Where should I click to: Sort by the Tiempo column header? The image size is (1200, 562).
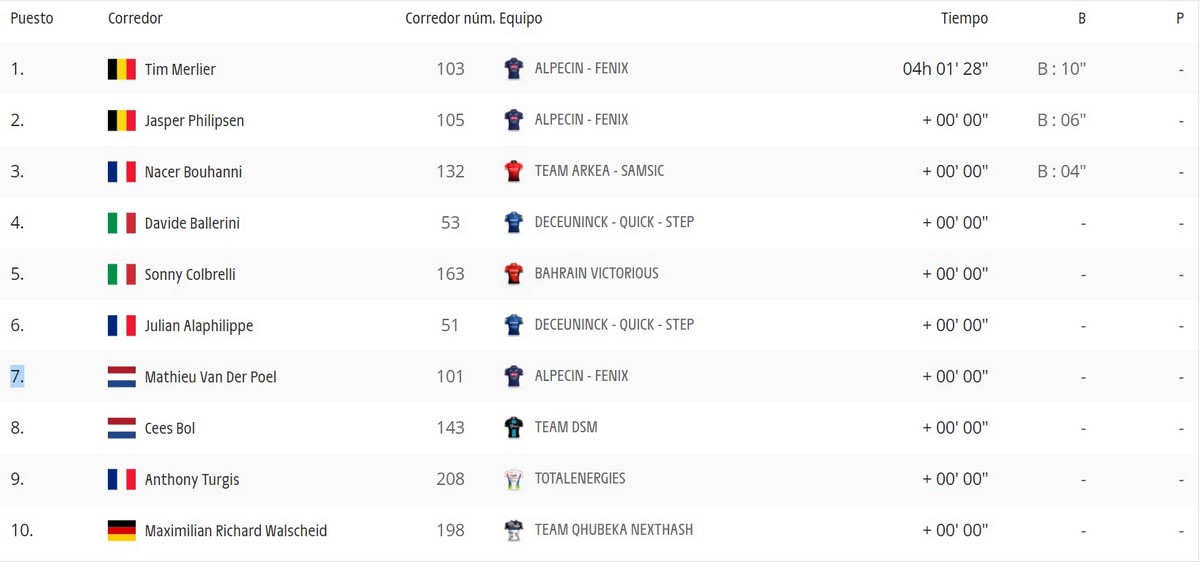pos(964,18)
